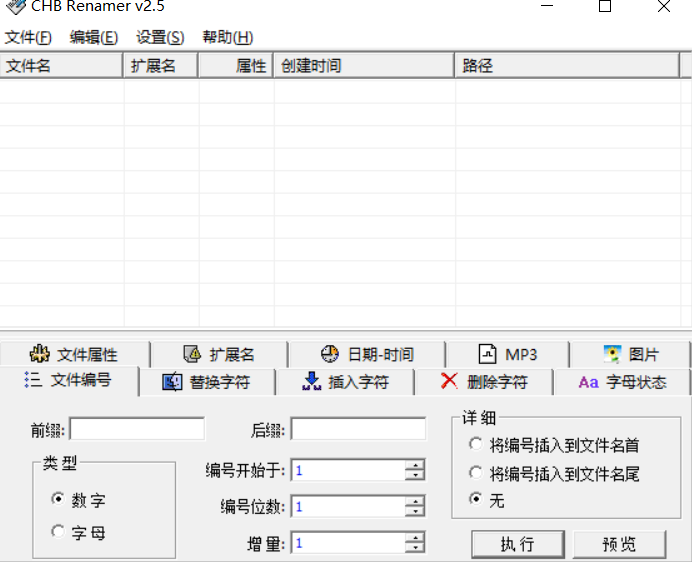692x562 pixels.
Task: Increase 编号开始于 value with up arrow
Action: [414, 465]
